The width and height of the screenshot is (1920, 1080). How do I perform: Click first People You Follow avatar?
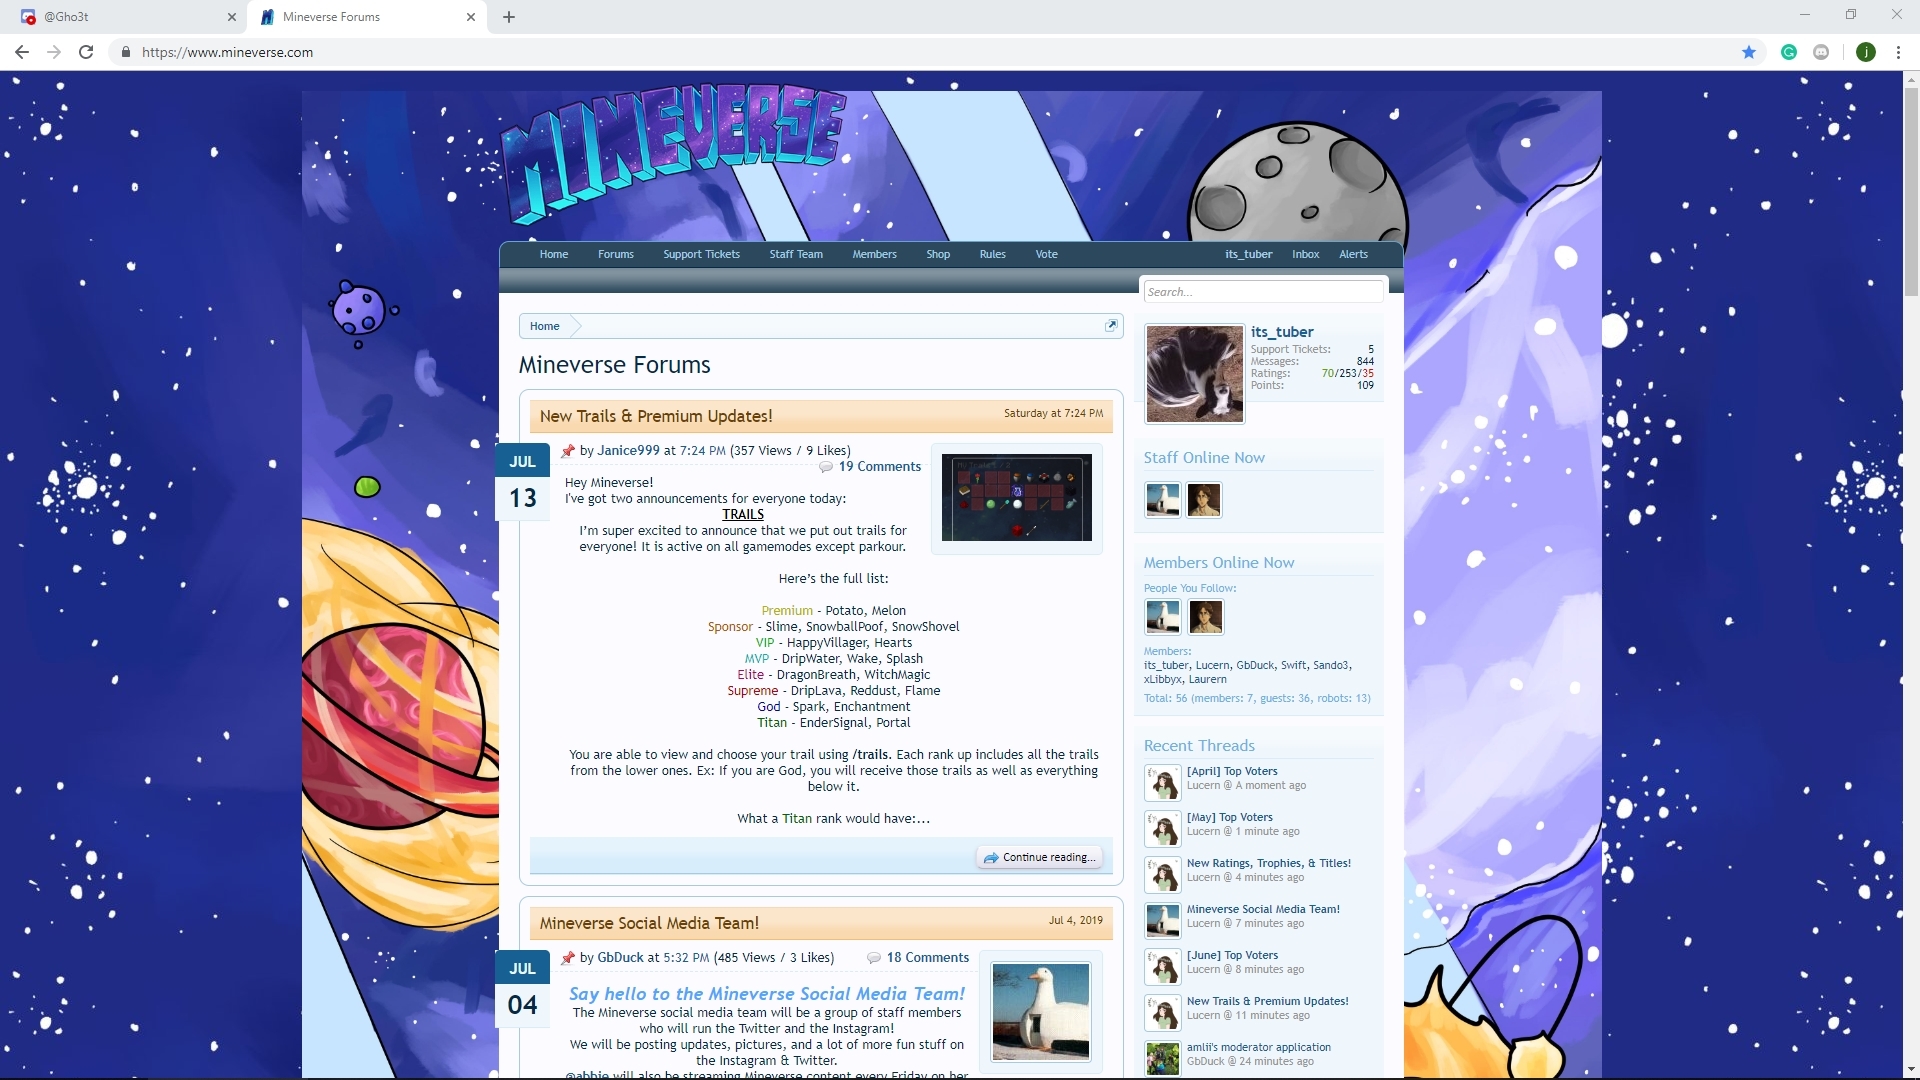(x=1162, y=617)
